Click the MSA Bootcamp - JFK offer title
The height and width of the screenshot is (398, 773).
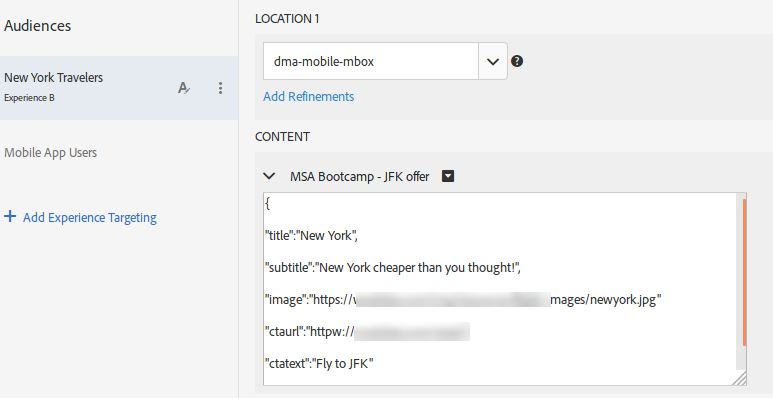point(359,177)
